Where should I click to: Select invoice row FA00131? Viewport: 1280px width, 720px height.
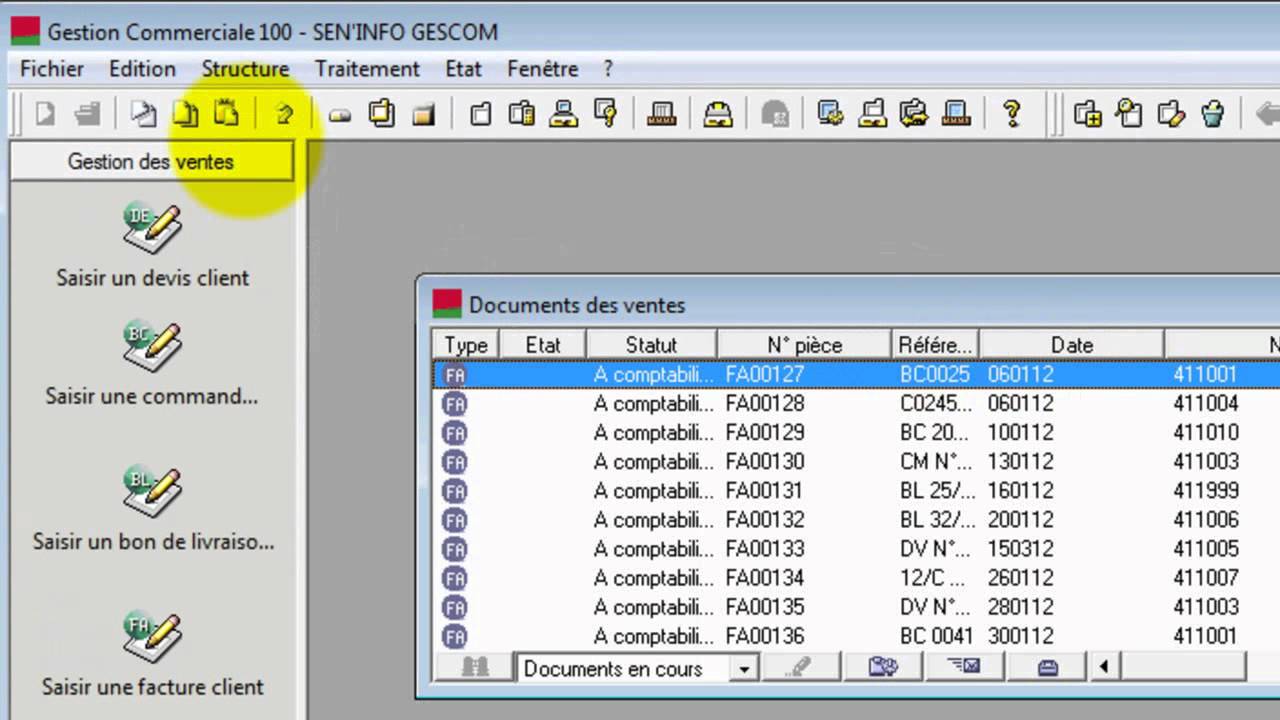coord(764,491)
